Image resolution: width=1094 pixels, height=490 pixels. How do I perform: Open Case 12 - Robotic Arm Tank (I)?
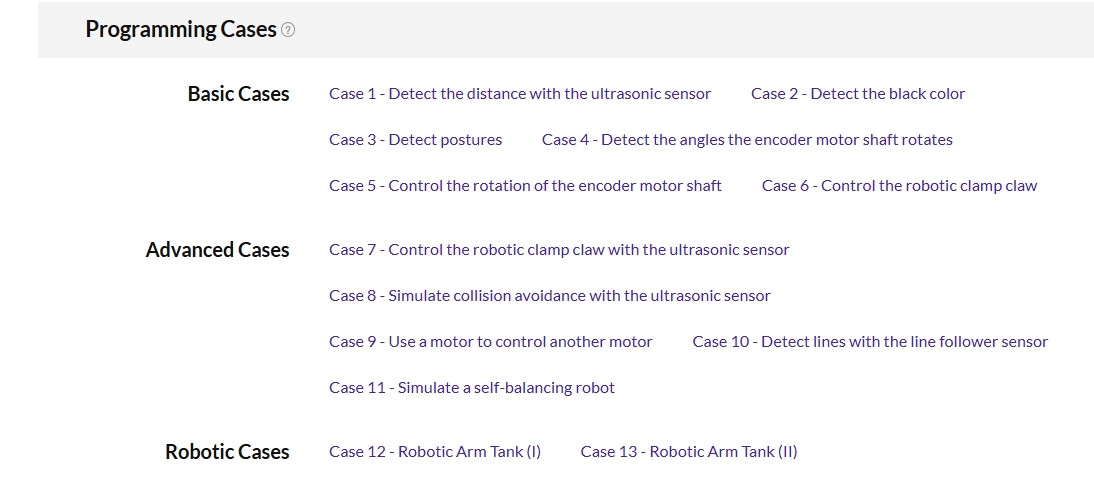(435, 452)
